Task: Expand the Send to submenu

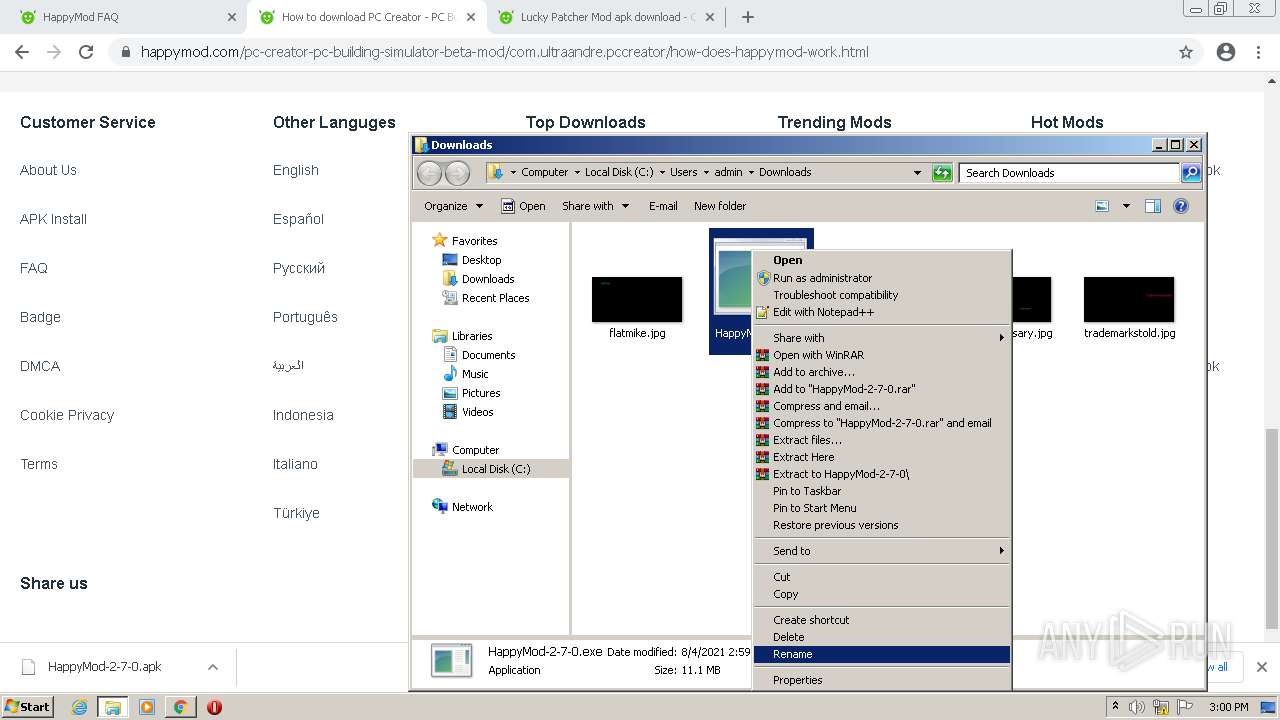Action: point(881,551)
